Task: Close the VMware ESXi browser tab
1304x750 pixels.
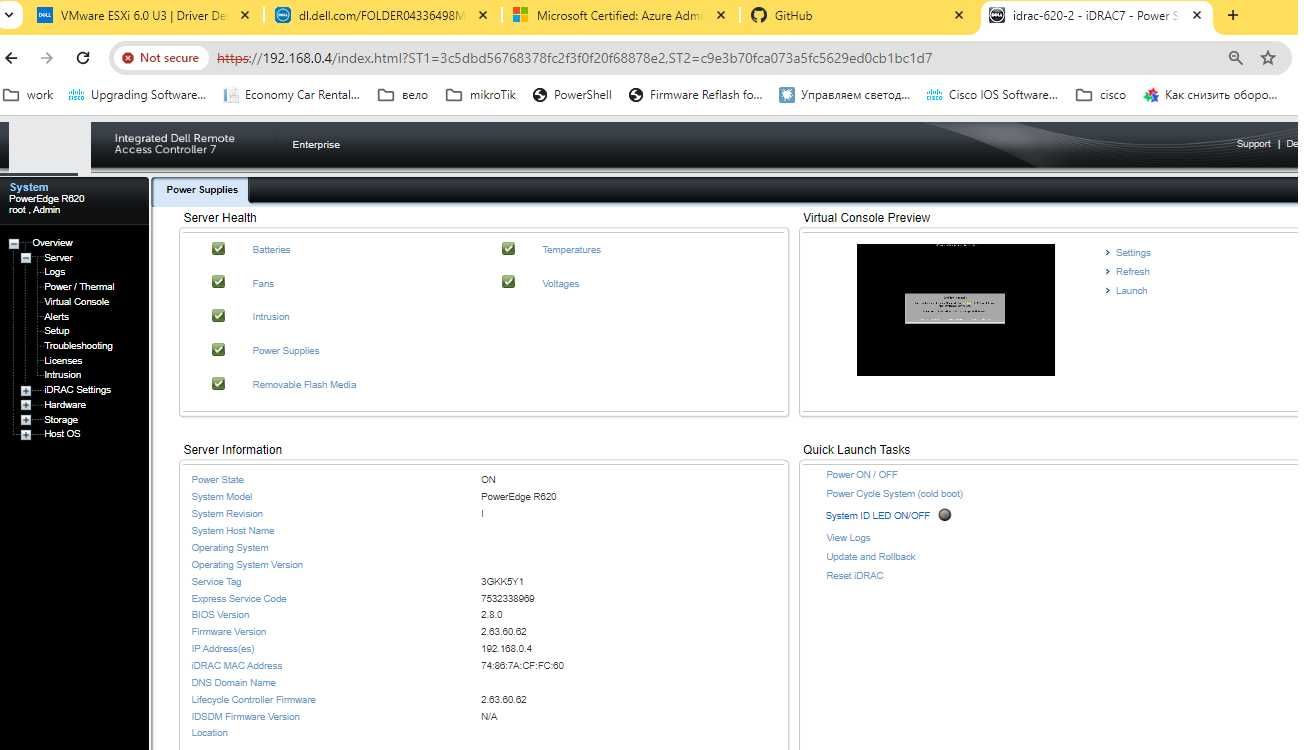Action: point(244,16)
